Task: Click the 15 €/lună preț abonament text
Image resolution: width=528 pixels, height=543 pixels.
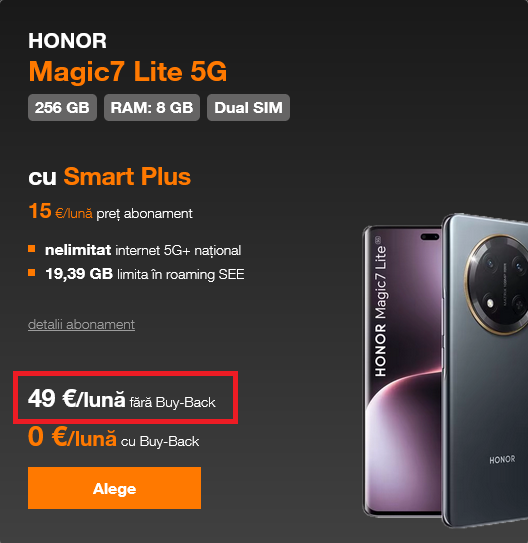Action: 110,211
